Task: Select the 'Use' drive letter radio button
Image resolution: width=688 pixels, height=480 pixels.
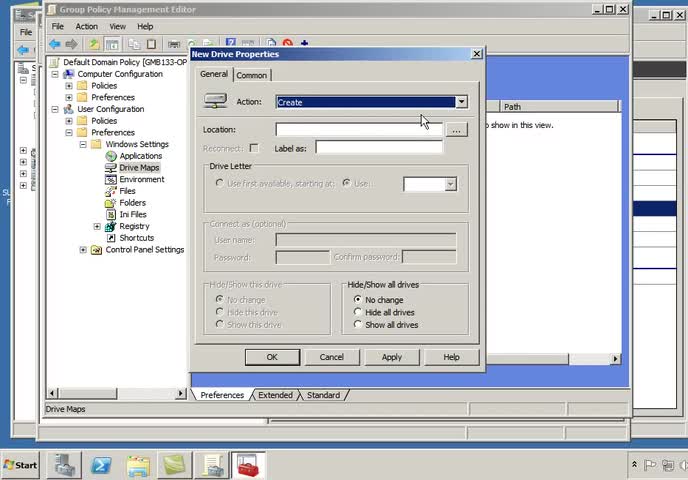Action: [x=346, y=183]
